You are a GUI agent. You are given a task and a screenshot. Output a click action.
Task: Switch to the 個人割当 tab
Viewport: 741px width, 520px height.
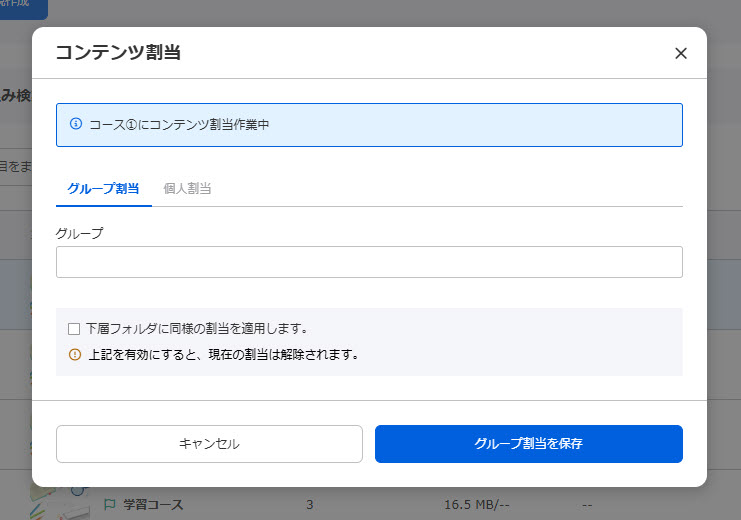pyautogui.click(x=187, y=189)
